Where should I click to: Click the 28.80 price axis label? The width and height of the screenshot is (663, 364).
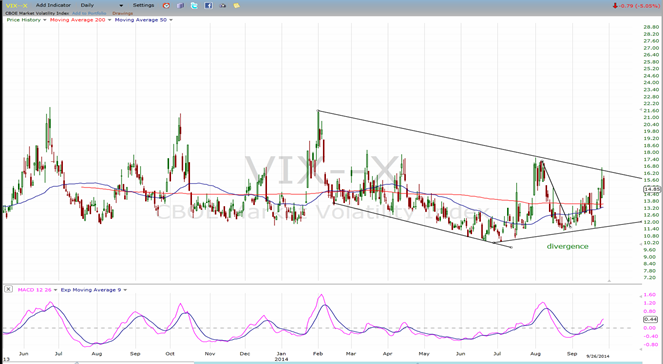(x=652, y=27)
